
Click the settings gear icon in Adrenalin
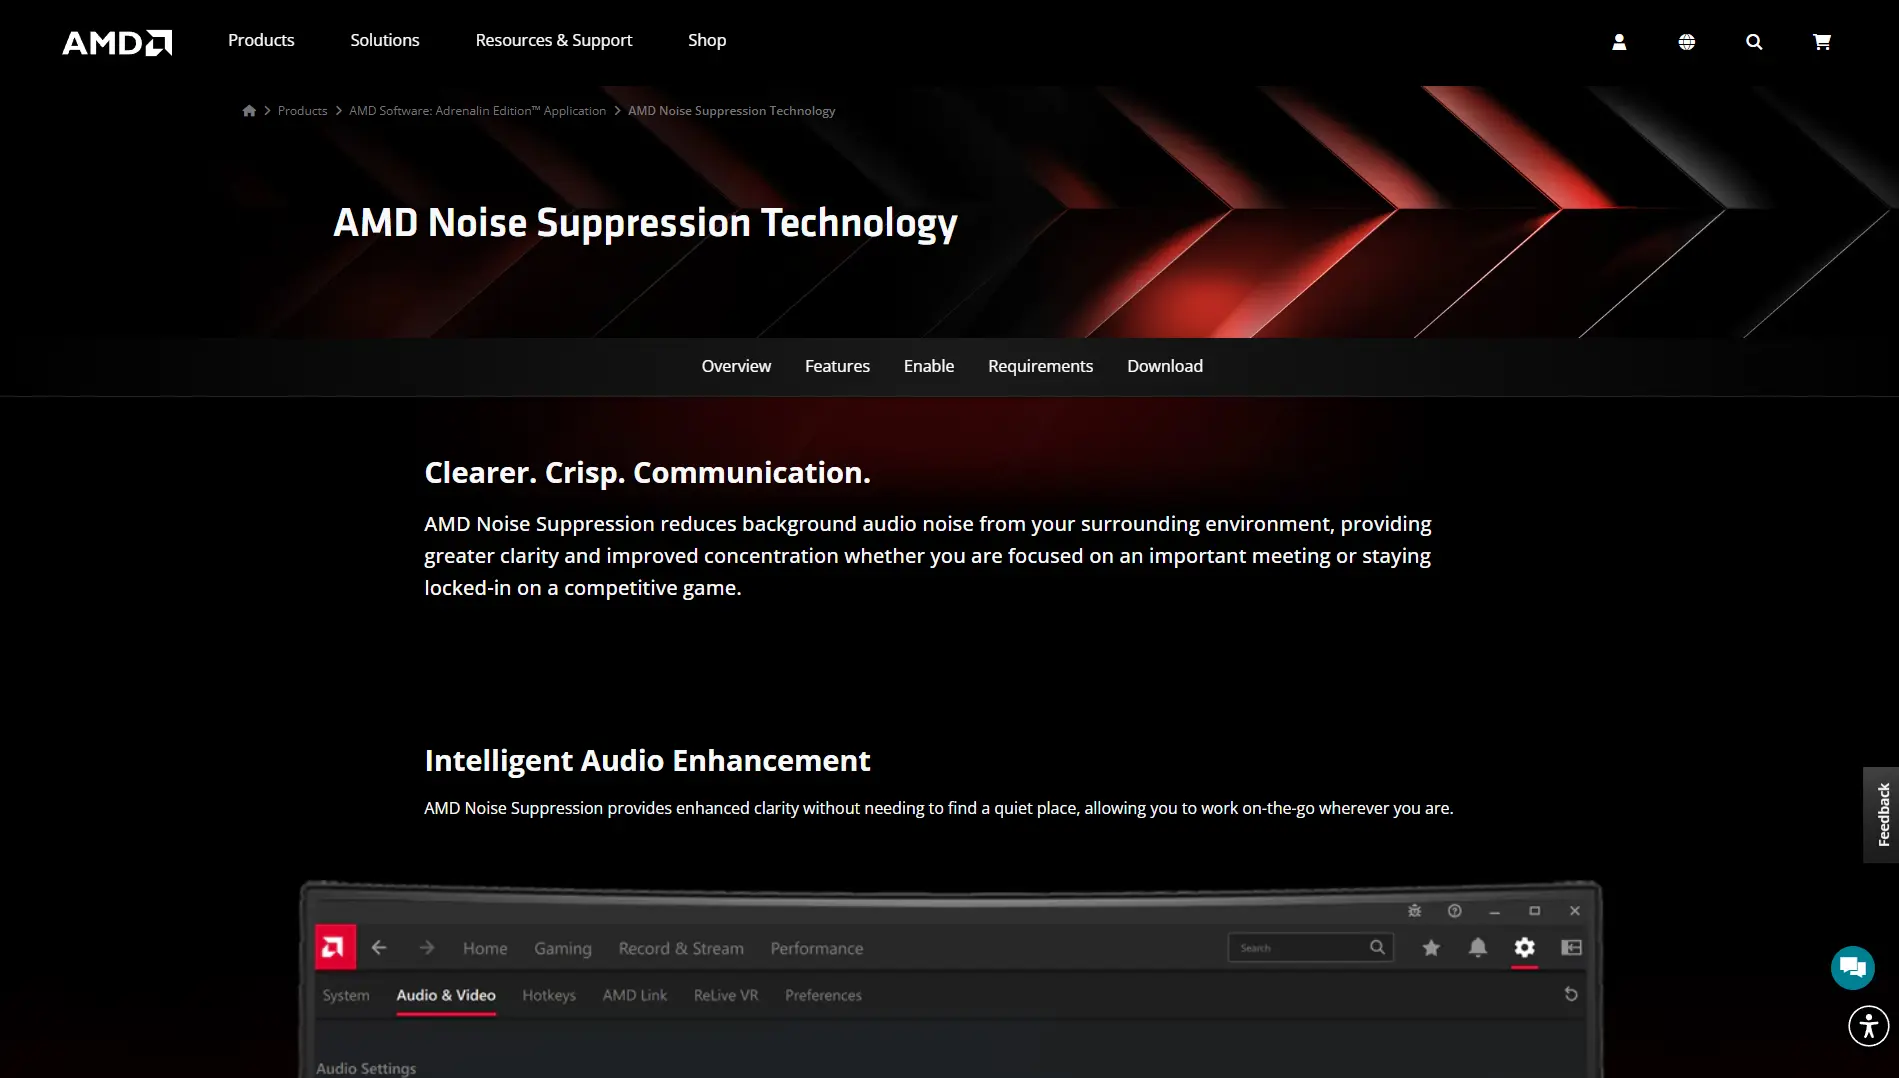click(x=1524, y=947)
